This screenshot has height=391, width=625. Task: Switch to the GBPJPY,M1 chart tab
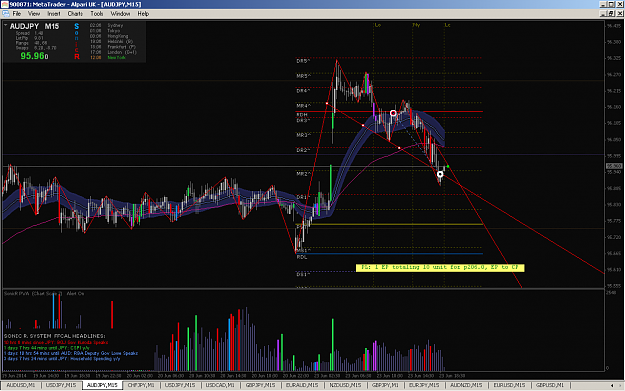[385, 385]
